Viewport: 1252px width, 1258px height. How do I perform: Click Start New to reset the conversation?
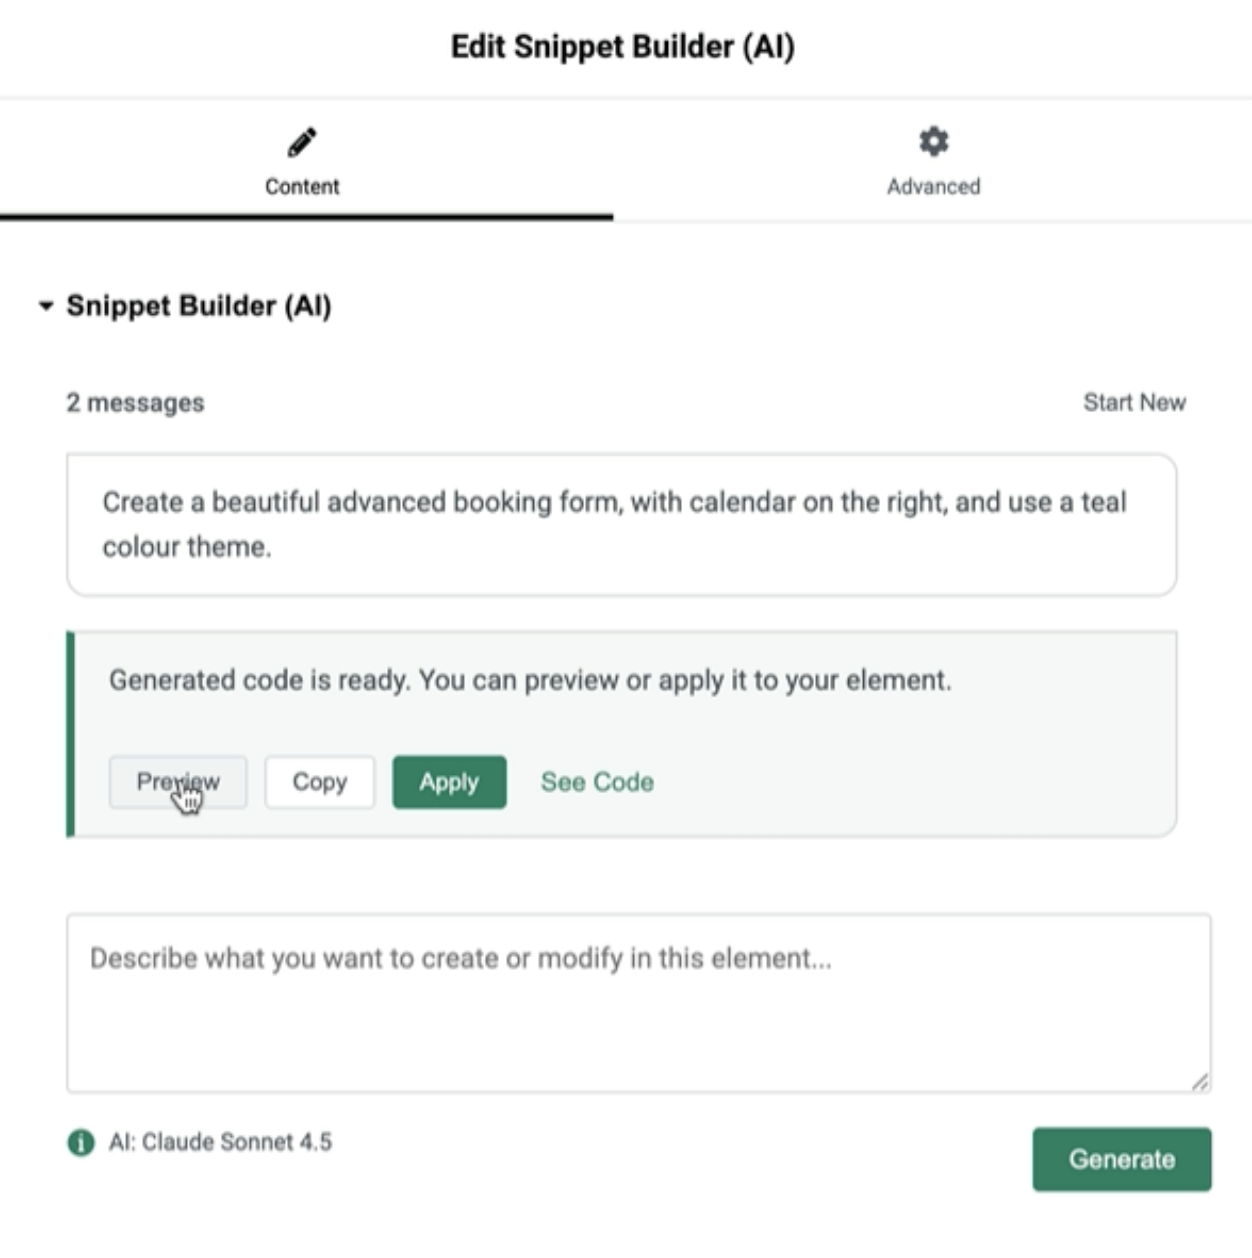click(x=1133, y=403)
